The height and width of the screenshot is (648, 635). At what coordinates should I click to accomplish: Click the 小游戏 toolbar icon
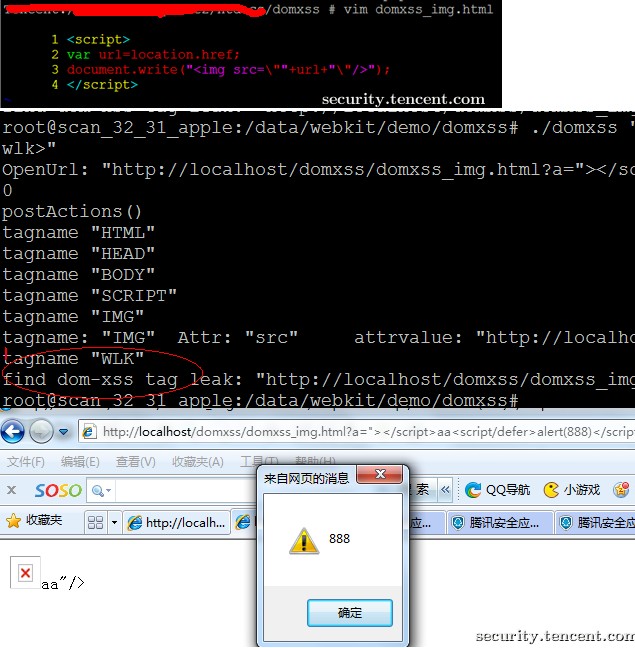[x=572, y=490]
